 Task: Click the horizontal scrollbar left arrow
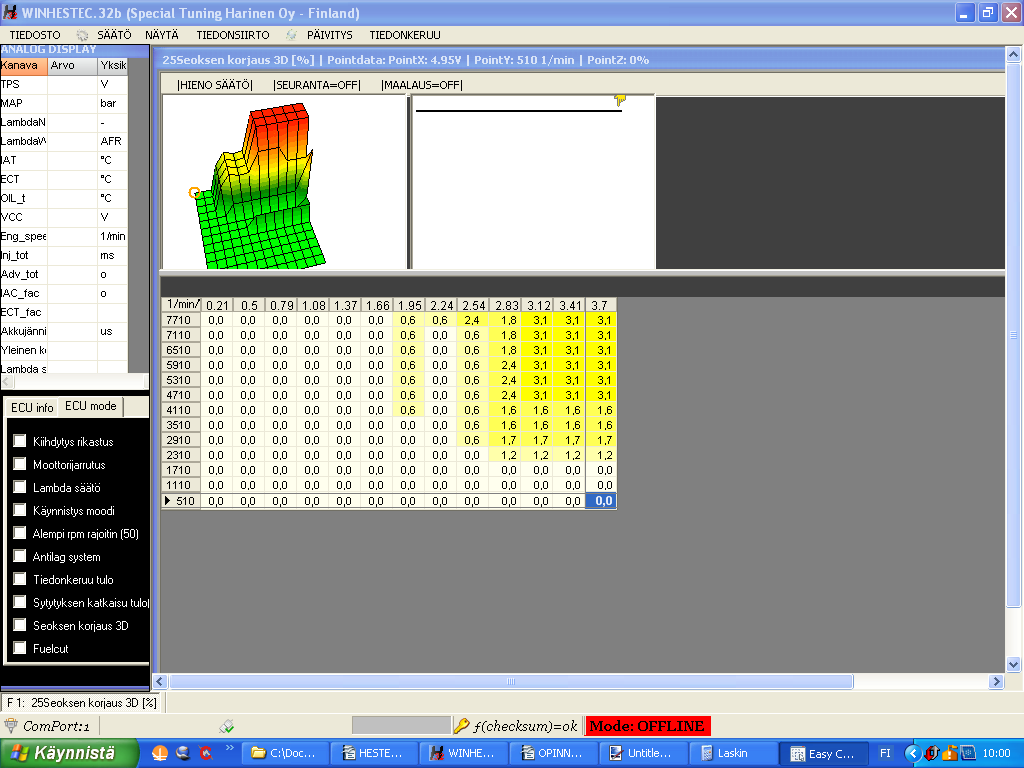tap(159, 681)
